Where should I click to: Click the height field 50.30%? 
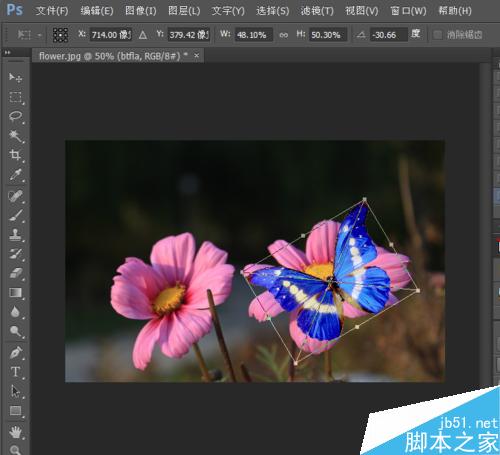(328, 35)
